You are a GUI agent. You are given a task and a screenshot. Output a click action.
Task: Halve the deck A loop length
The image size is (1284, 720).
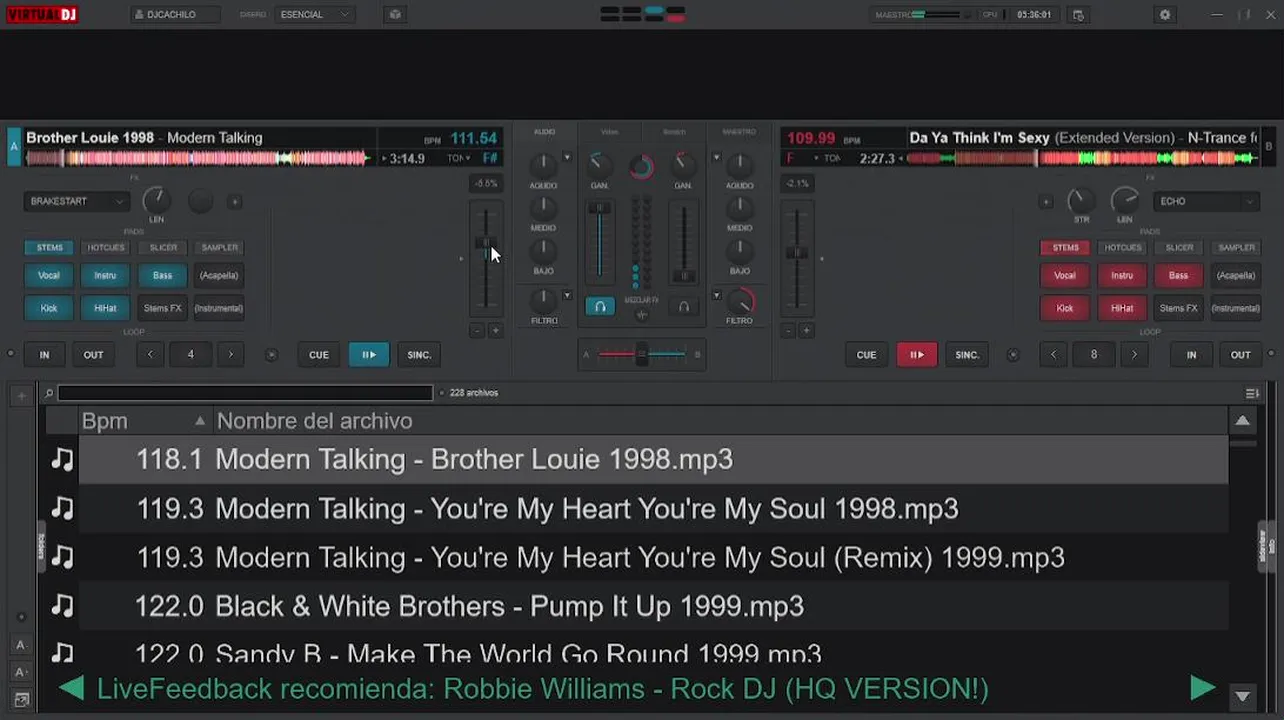pyautogui.click(x=150, y=354)
